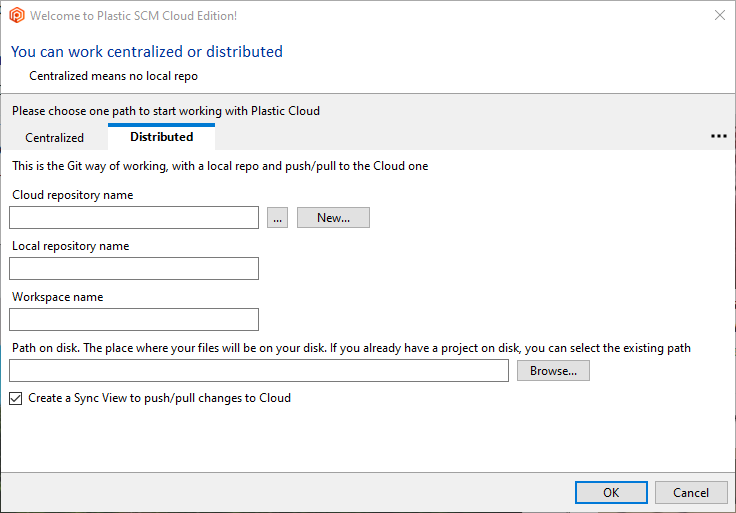Confirm the setup with OK
This screenshot has width=736, height=513.
tap(611, 492)
